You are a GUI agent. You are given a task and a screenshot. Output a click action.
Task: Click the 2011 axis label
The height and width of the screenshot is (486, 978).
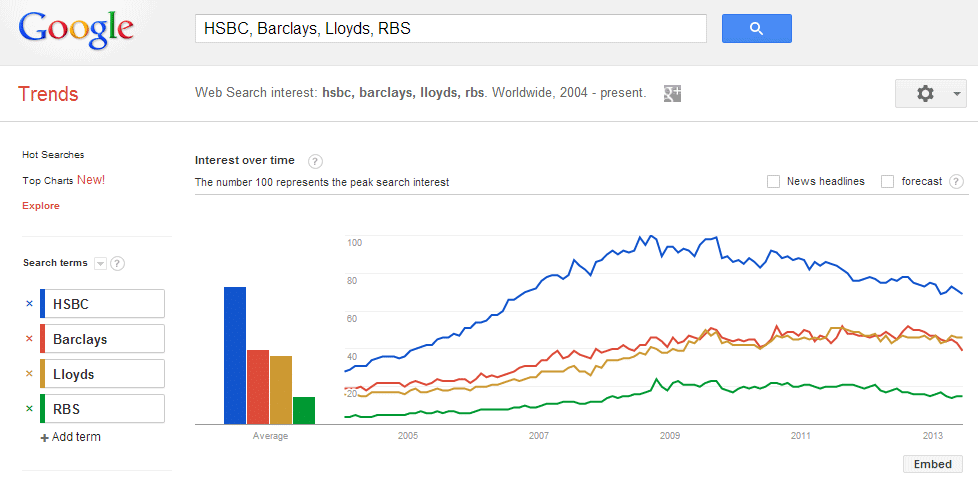click(801, 435)
